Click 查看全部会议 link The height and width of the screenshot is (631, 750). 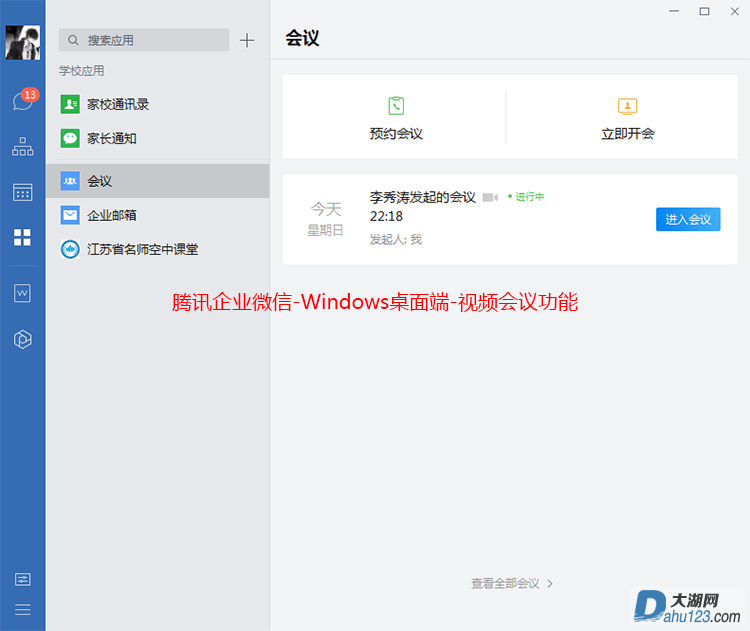505,584
